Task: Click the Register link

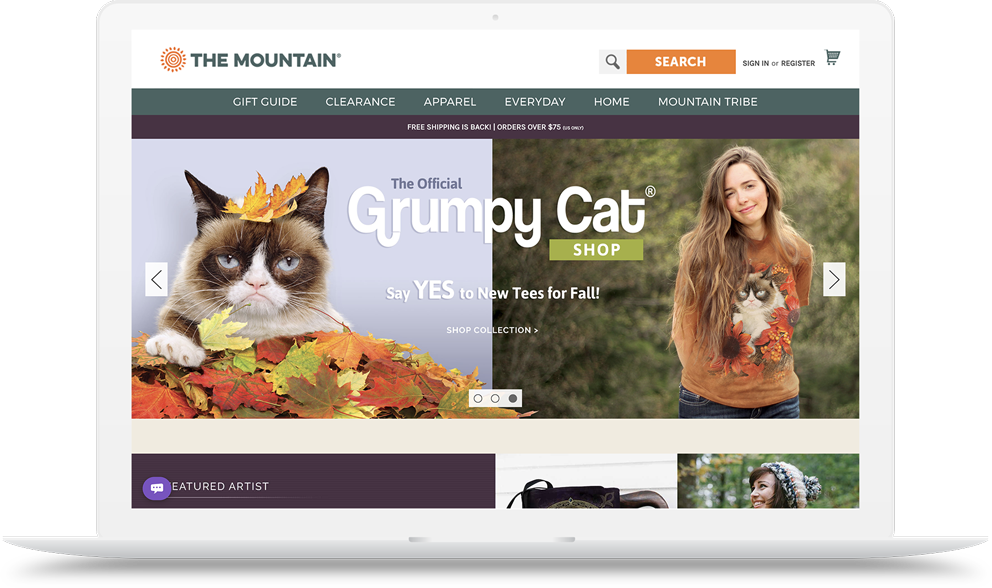Action: (x=798, y=63)
